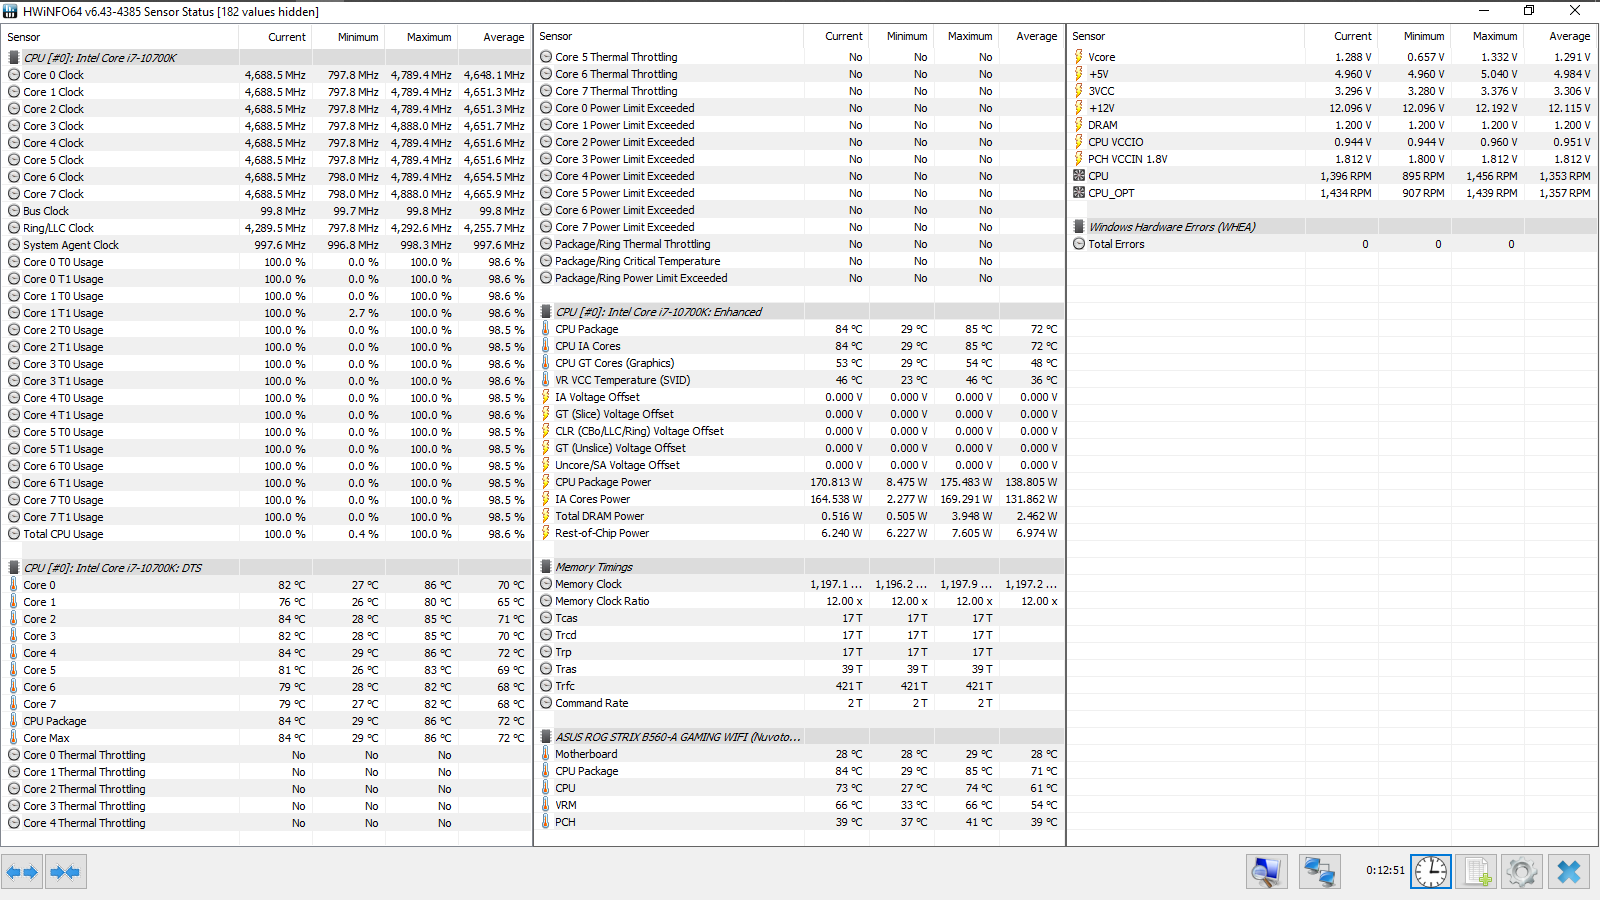Click the Core Max thermometer icon
1600x900 pixels.
(x=14, y=738)
